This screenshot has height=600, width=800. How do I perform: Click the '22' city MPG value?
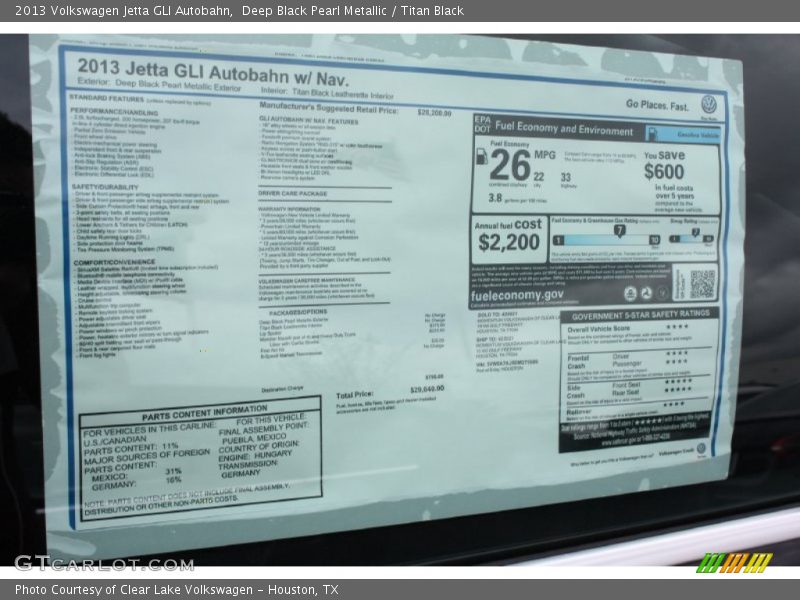point(539,177)
